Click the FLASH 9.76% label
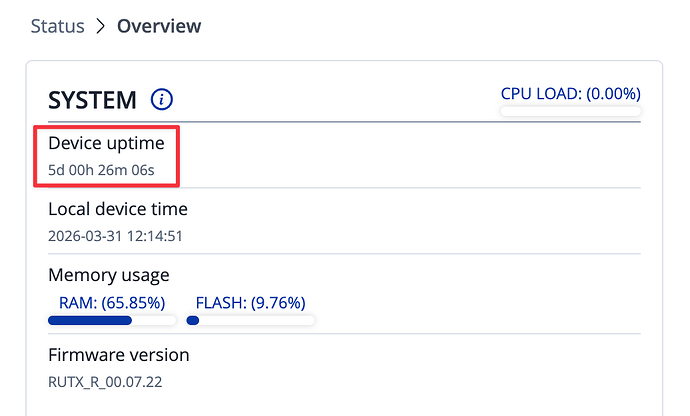Image resolution: width=690 pixels, height=416 pixels. (250, 302)
